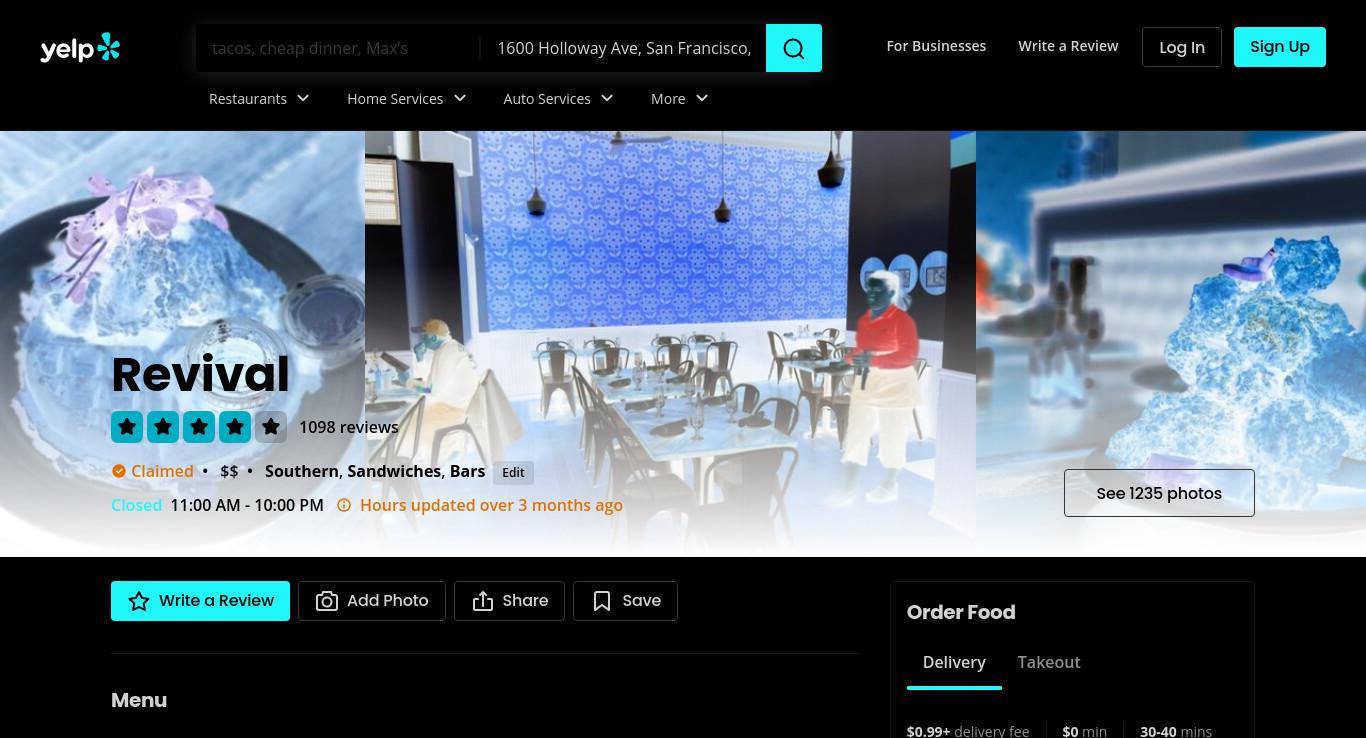Viewport: 1366px width, 738px height.
Task: Click the $0 min text
Action: pyautogui.click(x=1085, y=731)
